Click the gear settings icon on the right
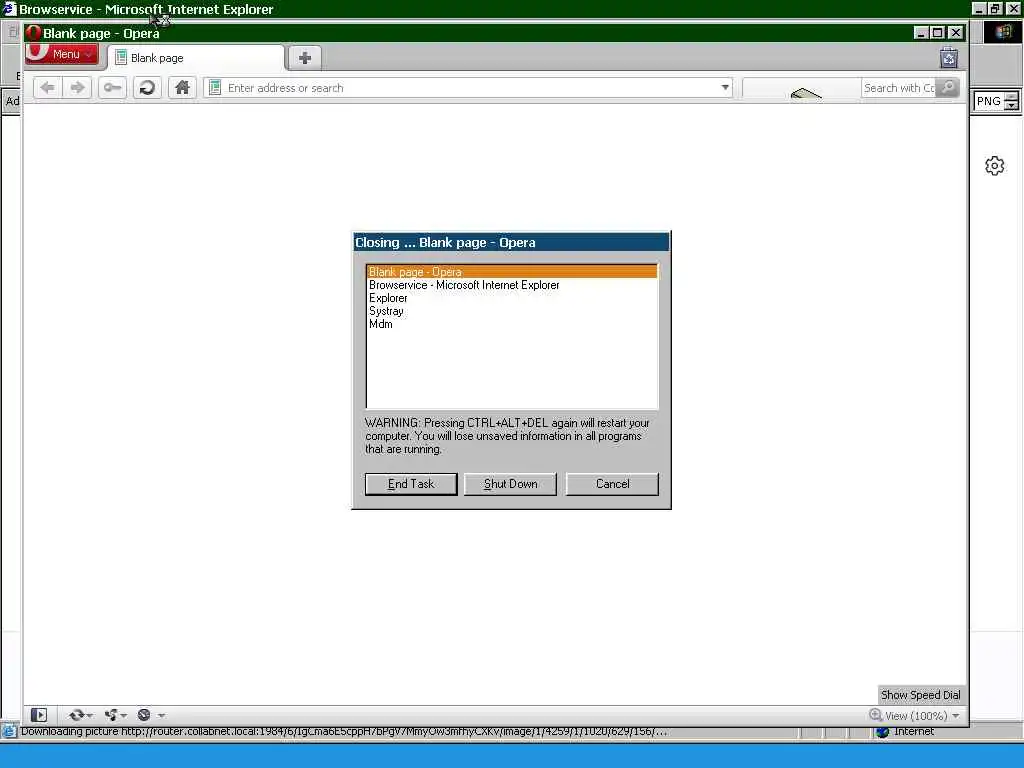1024x768 pixels. pos(995,166)
